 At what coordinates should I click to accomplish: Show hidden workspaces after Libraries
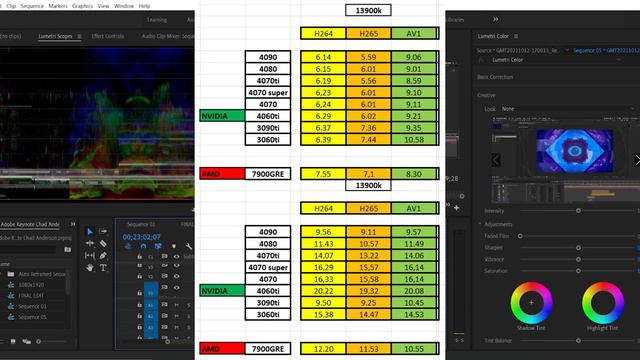(x=496, y=19)
